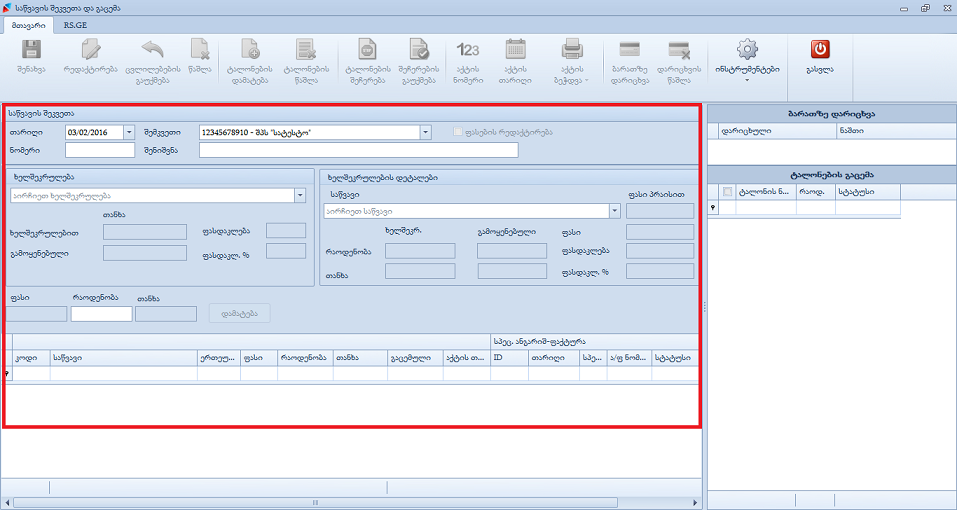
Task: Switch to the RS.GE tab
Action: (75, 26)
